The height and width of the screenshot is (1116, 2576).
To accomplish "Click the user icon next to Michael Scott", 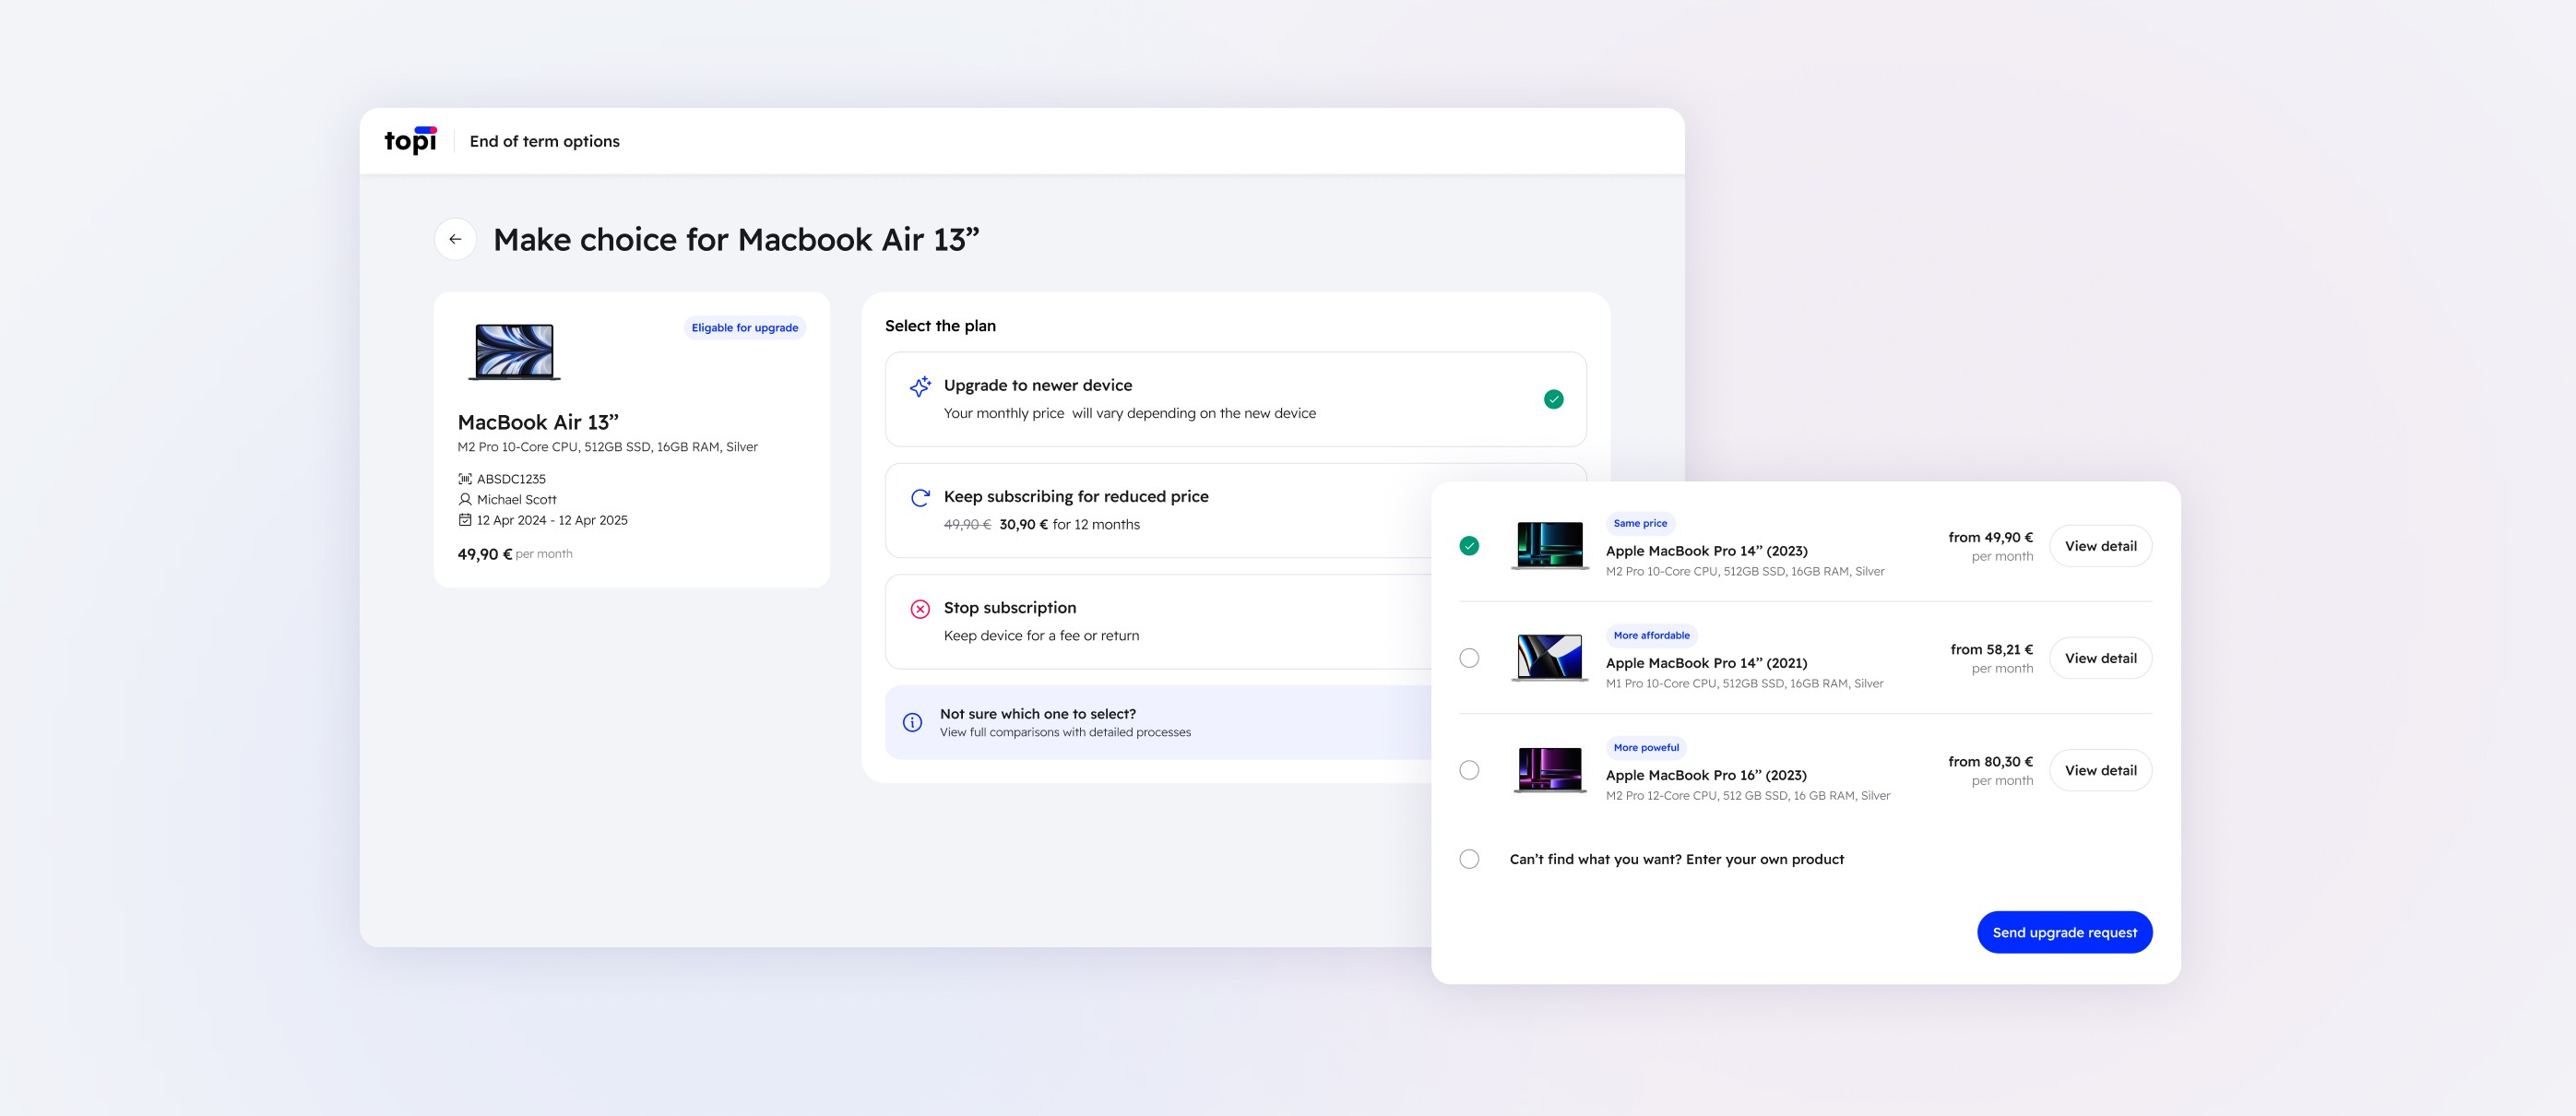I will click(465, 500).
